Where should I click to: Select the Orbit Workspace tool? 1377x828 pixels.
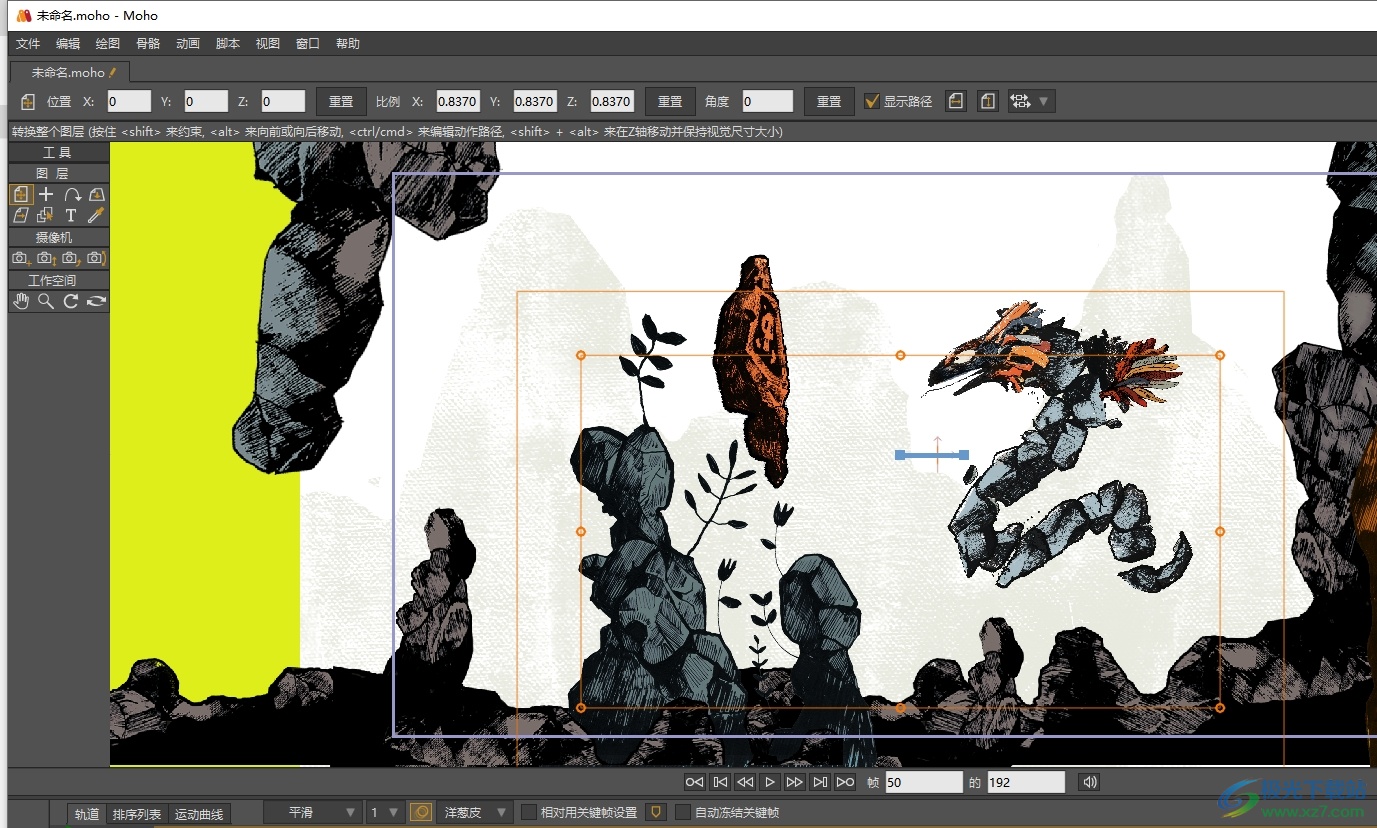96,301
